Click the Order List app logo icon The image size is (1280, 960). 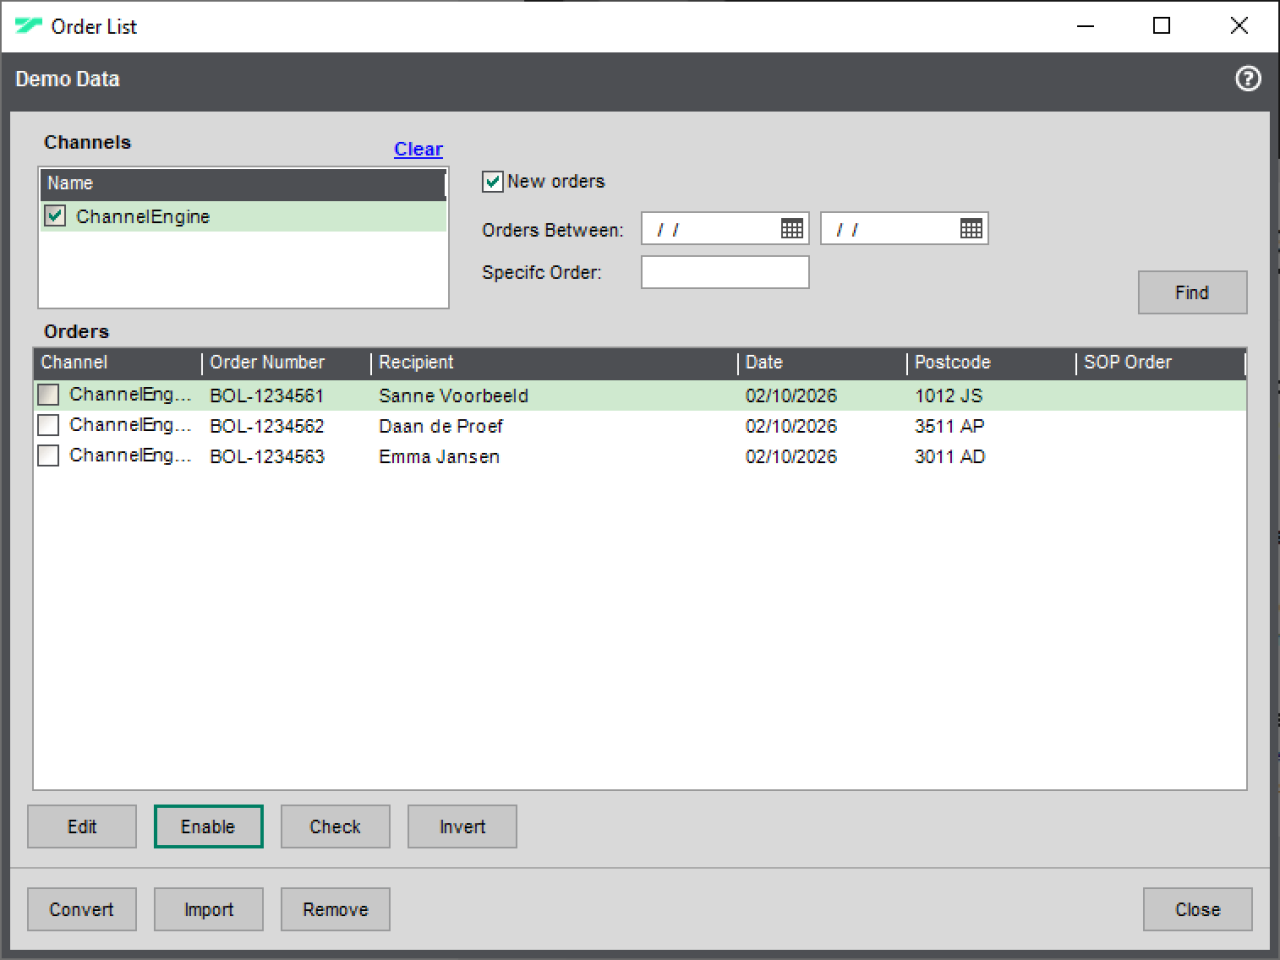coord(28,26)
